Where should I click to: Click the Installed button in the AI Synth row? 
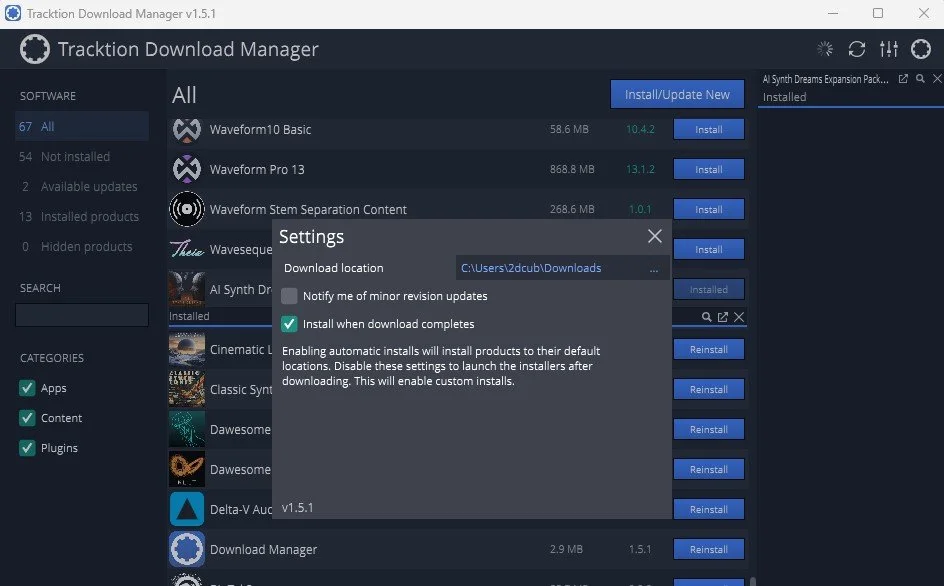(709, 290)
